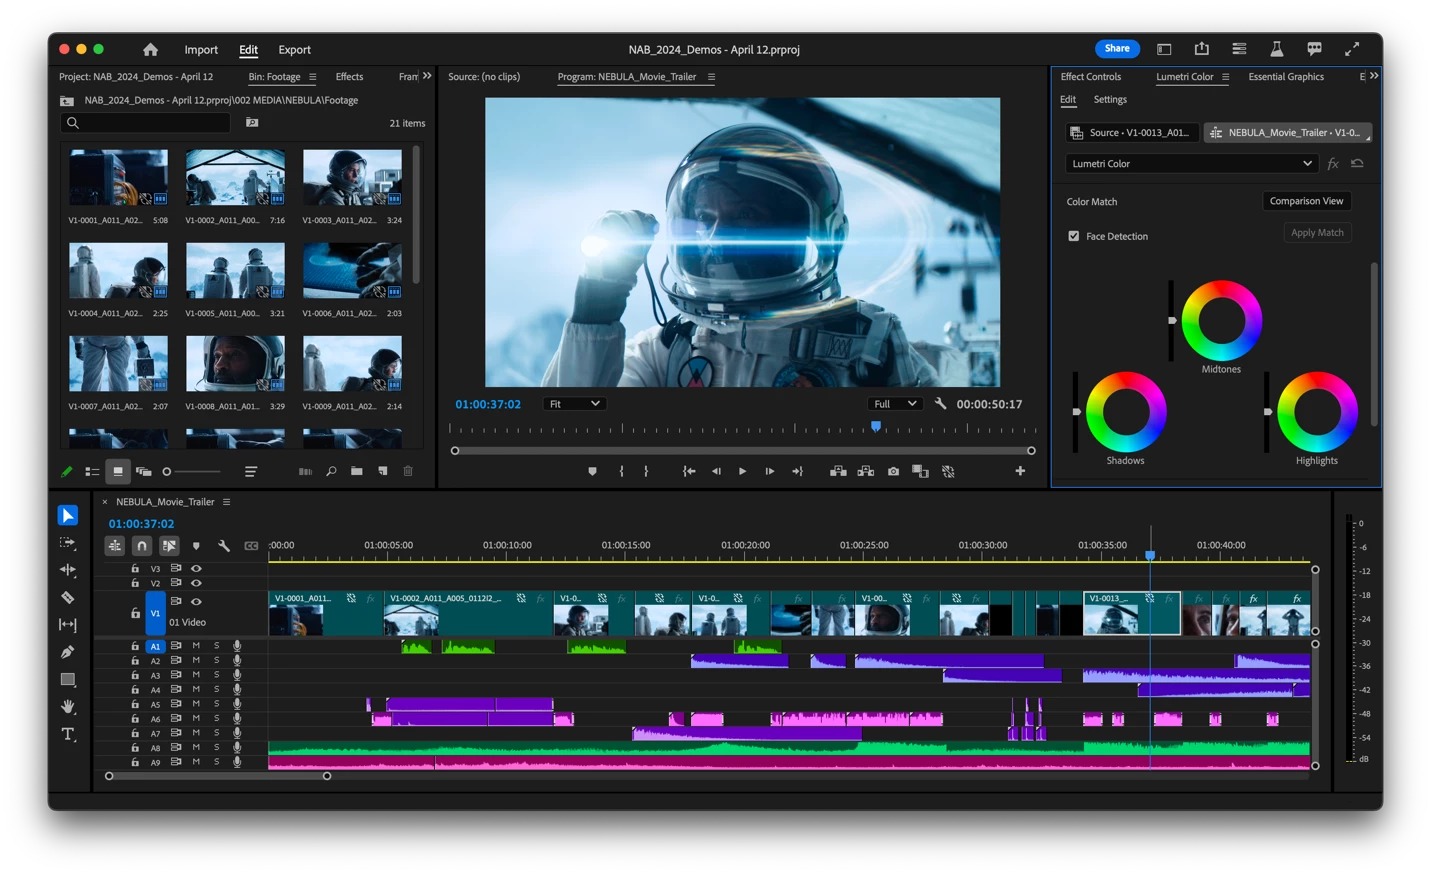This screenshot has height=874, width=1431.
Task: Click New Item icon in Project panel
Action: coord(382,471)
